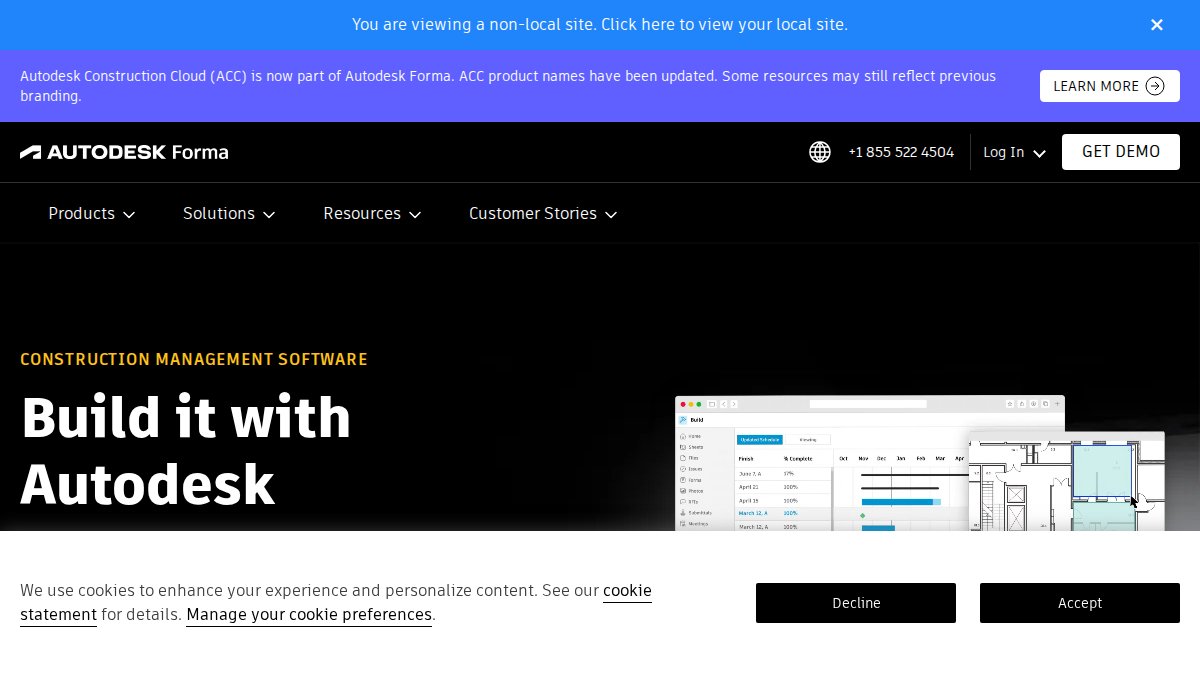The height and width of the screenshot is (675, 1200).
Task: Open the globe language selector icon
Action: tap(820, 152)
